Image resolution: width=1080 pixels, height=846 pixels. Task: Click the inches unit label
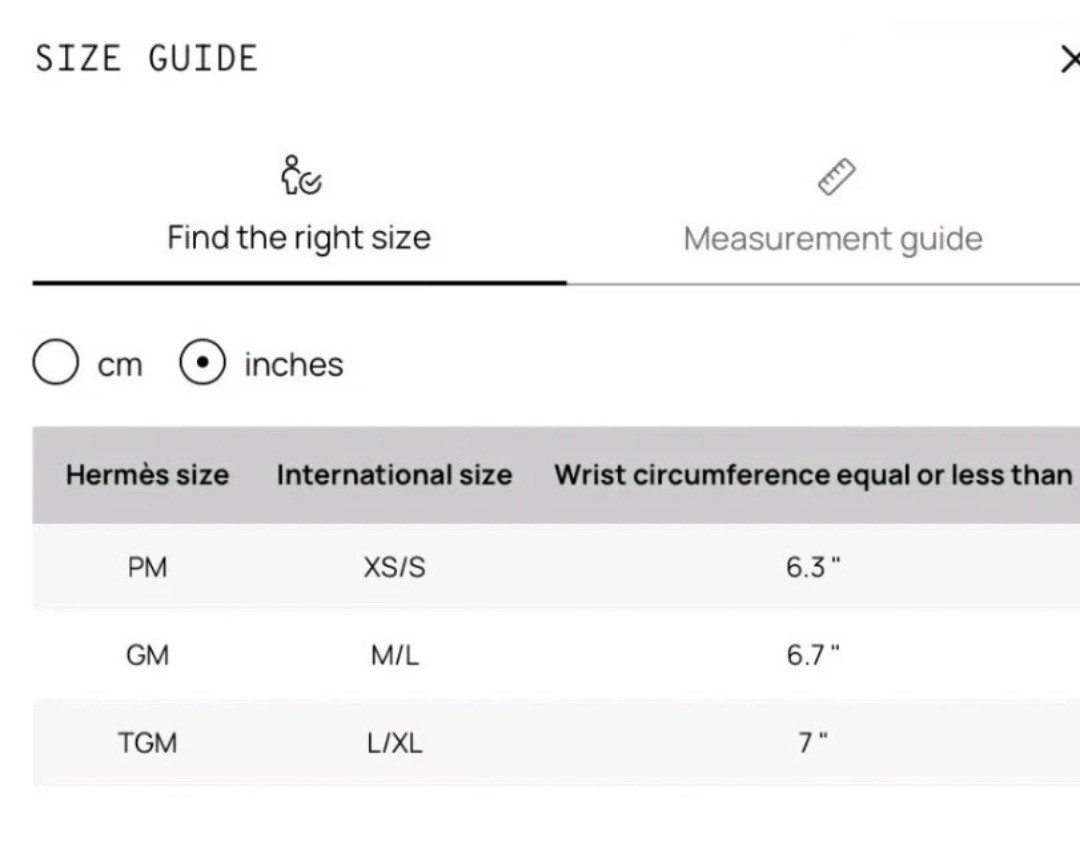[x=293, y=364]
